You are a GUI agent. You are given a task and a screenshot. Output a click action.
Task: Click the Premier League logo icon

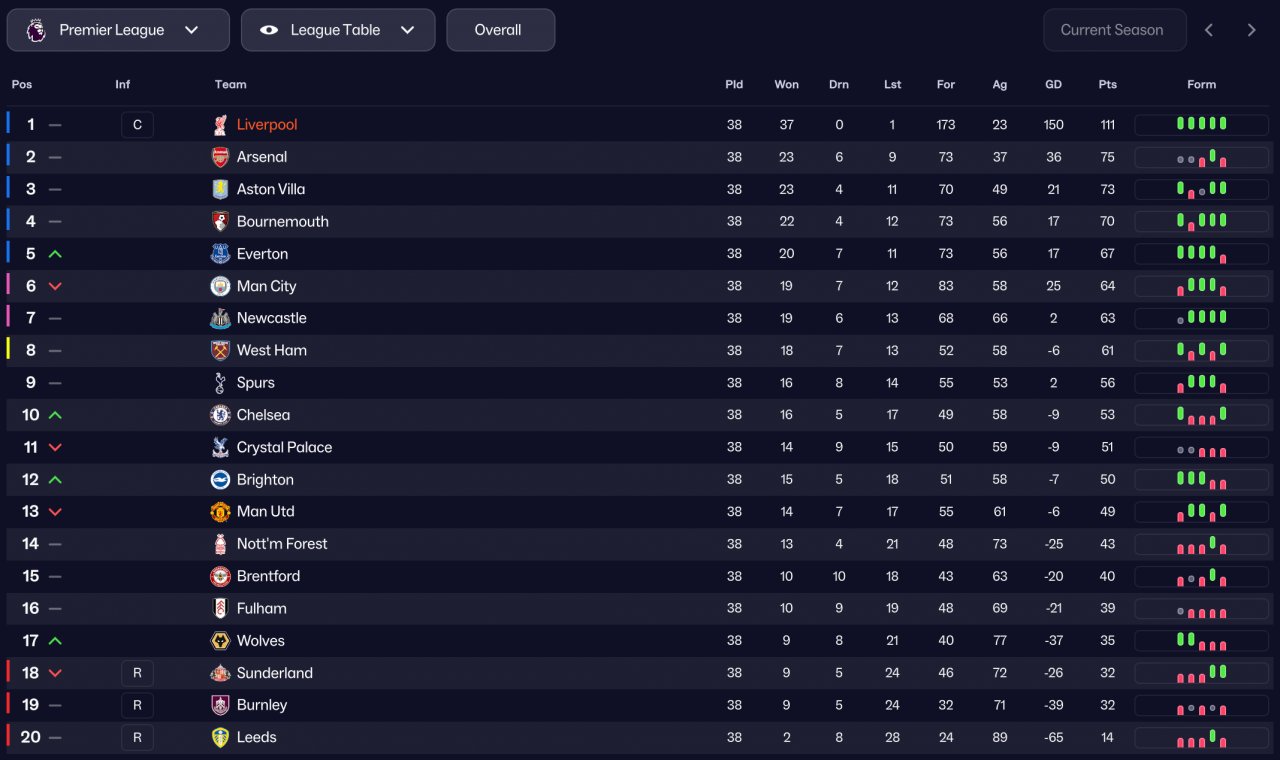coord(36,30)
